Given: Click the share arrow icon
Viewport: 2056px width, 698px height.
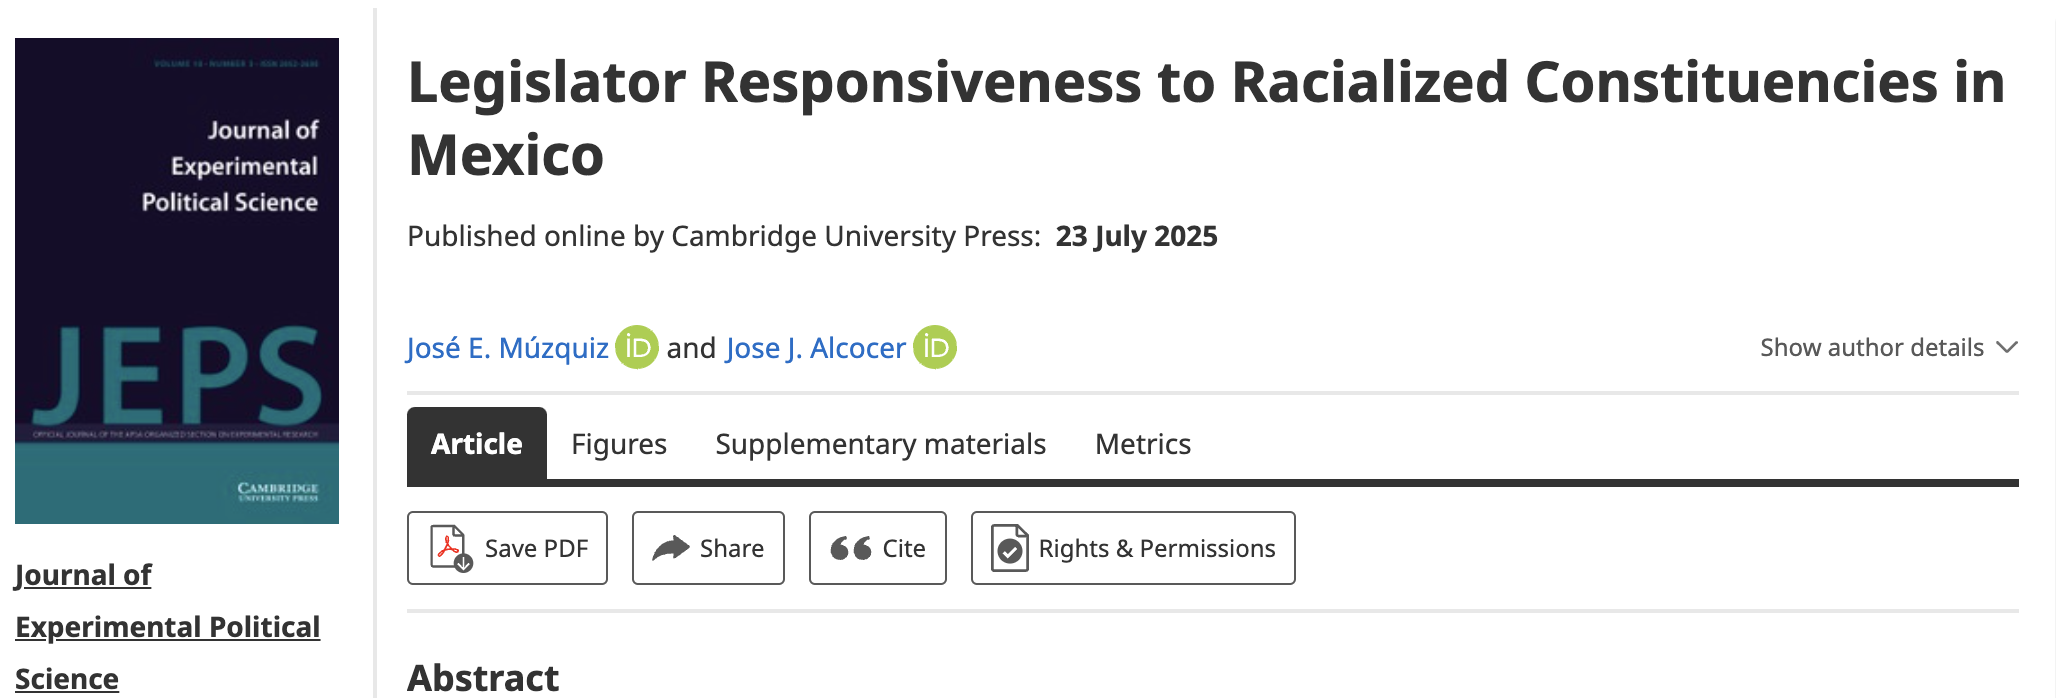Looking at the screenshot, I should tap(670, 548).
